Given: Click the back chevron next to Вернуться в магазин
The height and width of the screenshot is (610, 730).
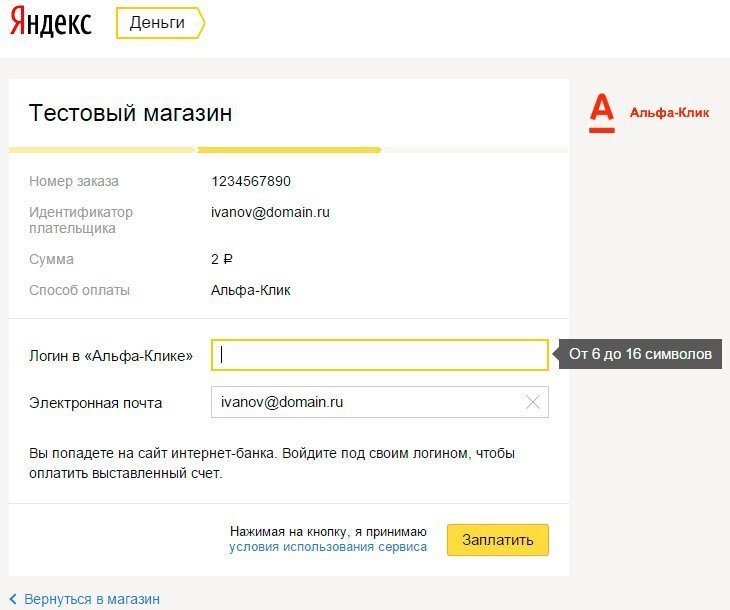Looking at the screenshot, I should click(x=13, y=599).
